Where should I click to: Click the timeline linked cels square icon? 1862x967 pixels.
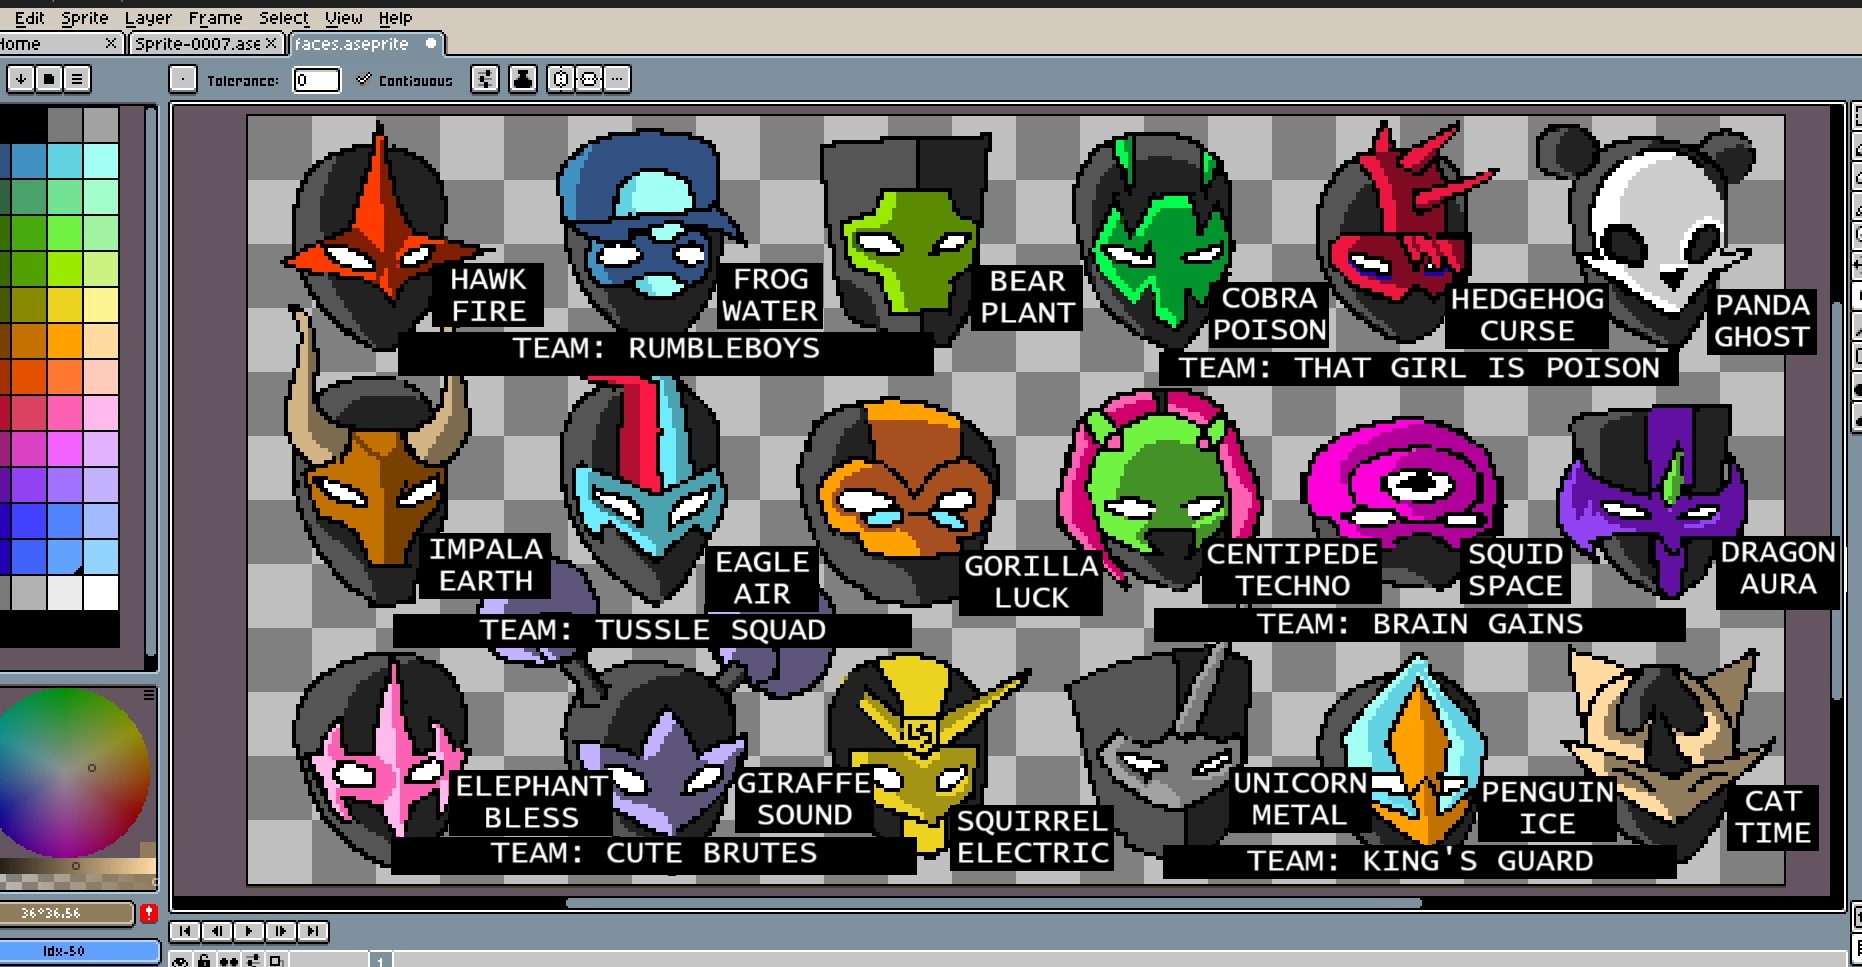[x=276, y=961]
